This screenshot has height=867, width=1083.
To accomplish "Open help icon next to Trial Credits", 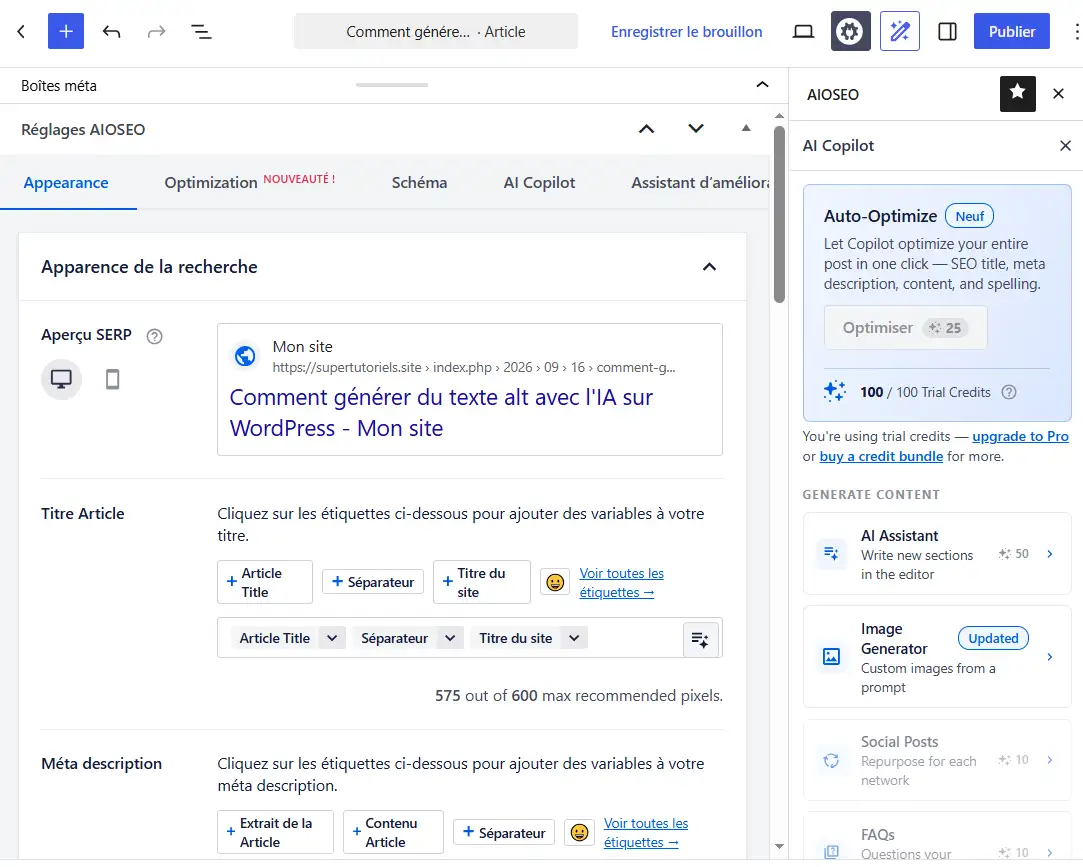I will (x=1009, y=392).
